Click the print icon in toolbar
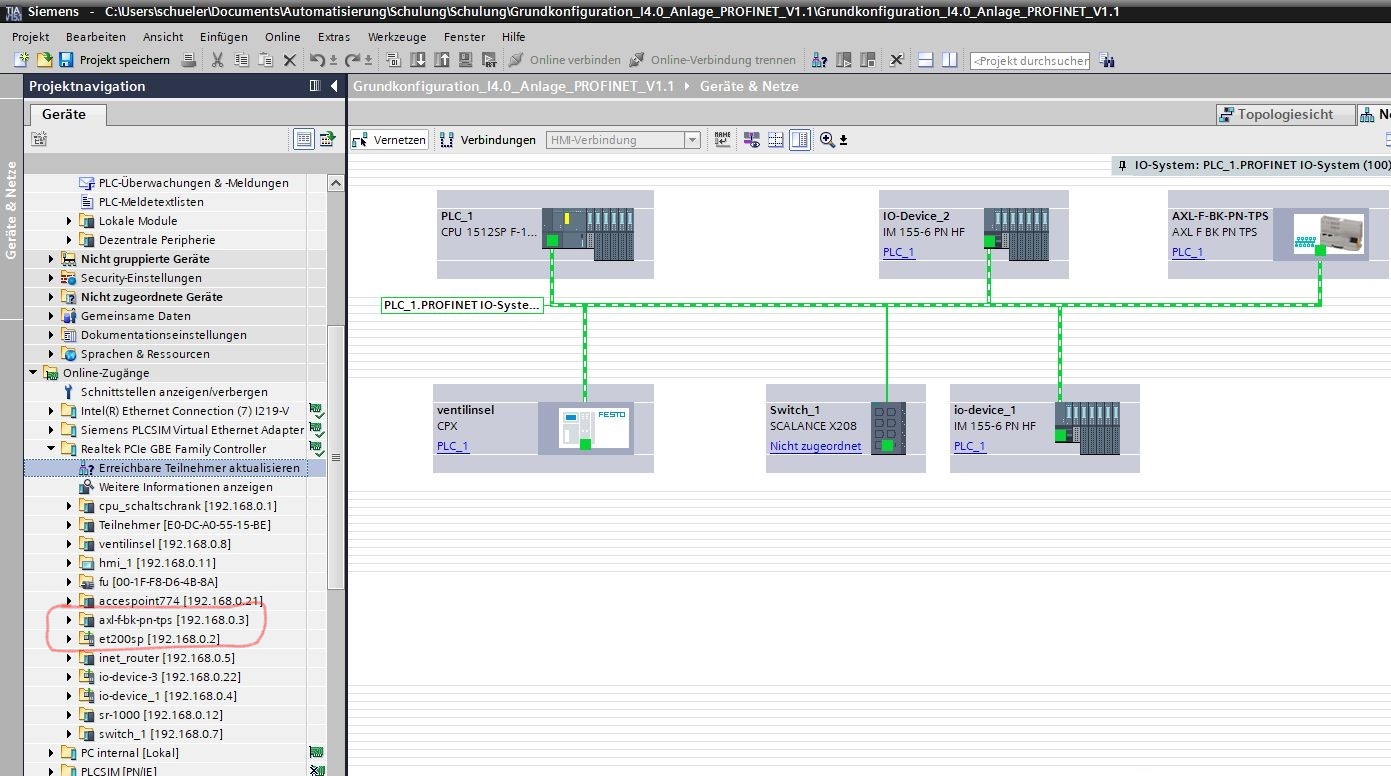Screen dimensions: 1391x776 [x=189, y=60]
